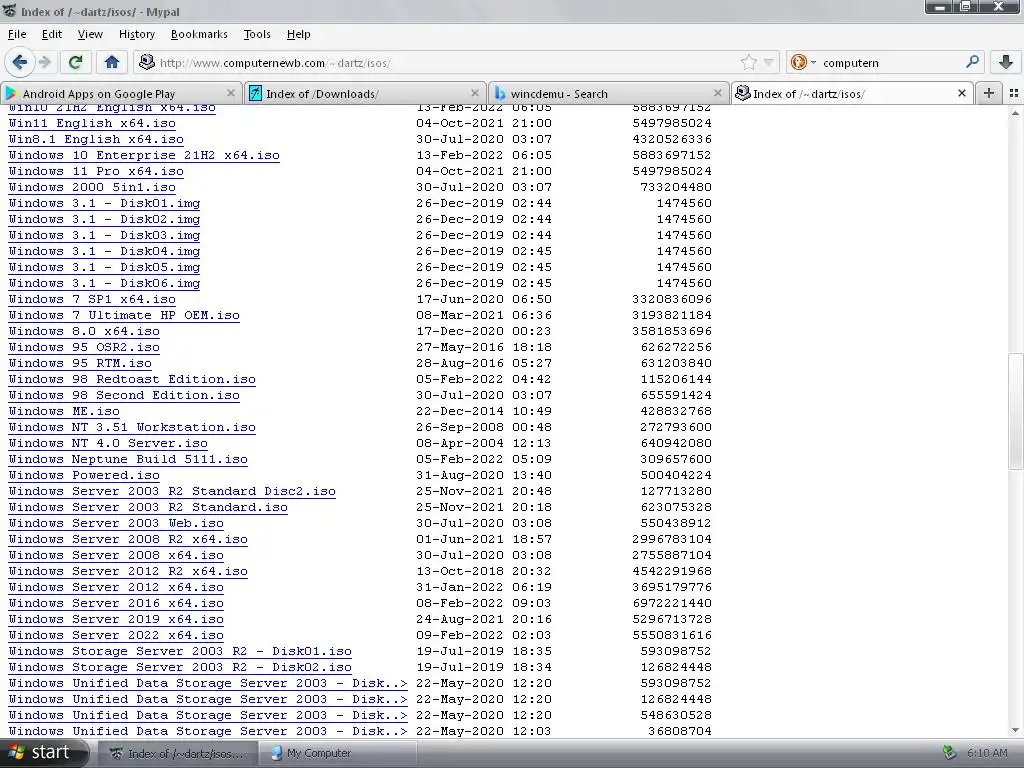The height and width of the screenshot is (768, 1024).
Task: Open Windows 95 RTM.iso link
Action: pyautogui.click(x=80, y=363)
